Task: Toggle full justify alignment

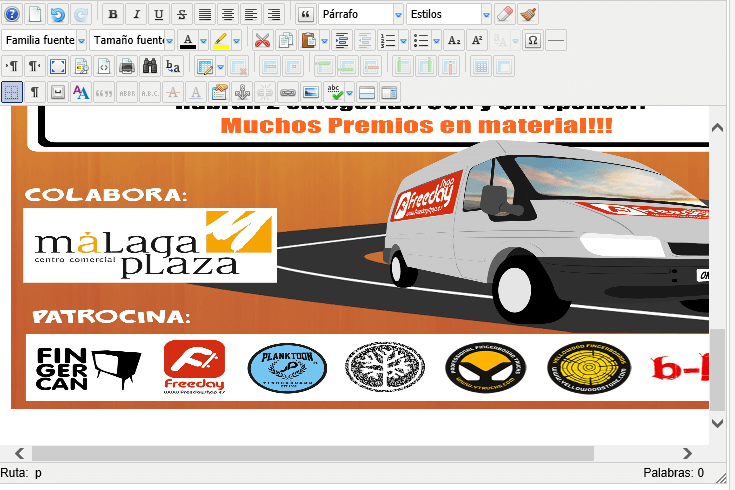Action: tap(205, 14)
